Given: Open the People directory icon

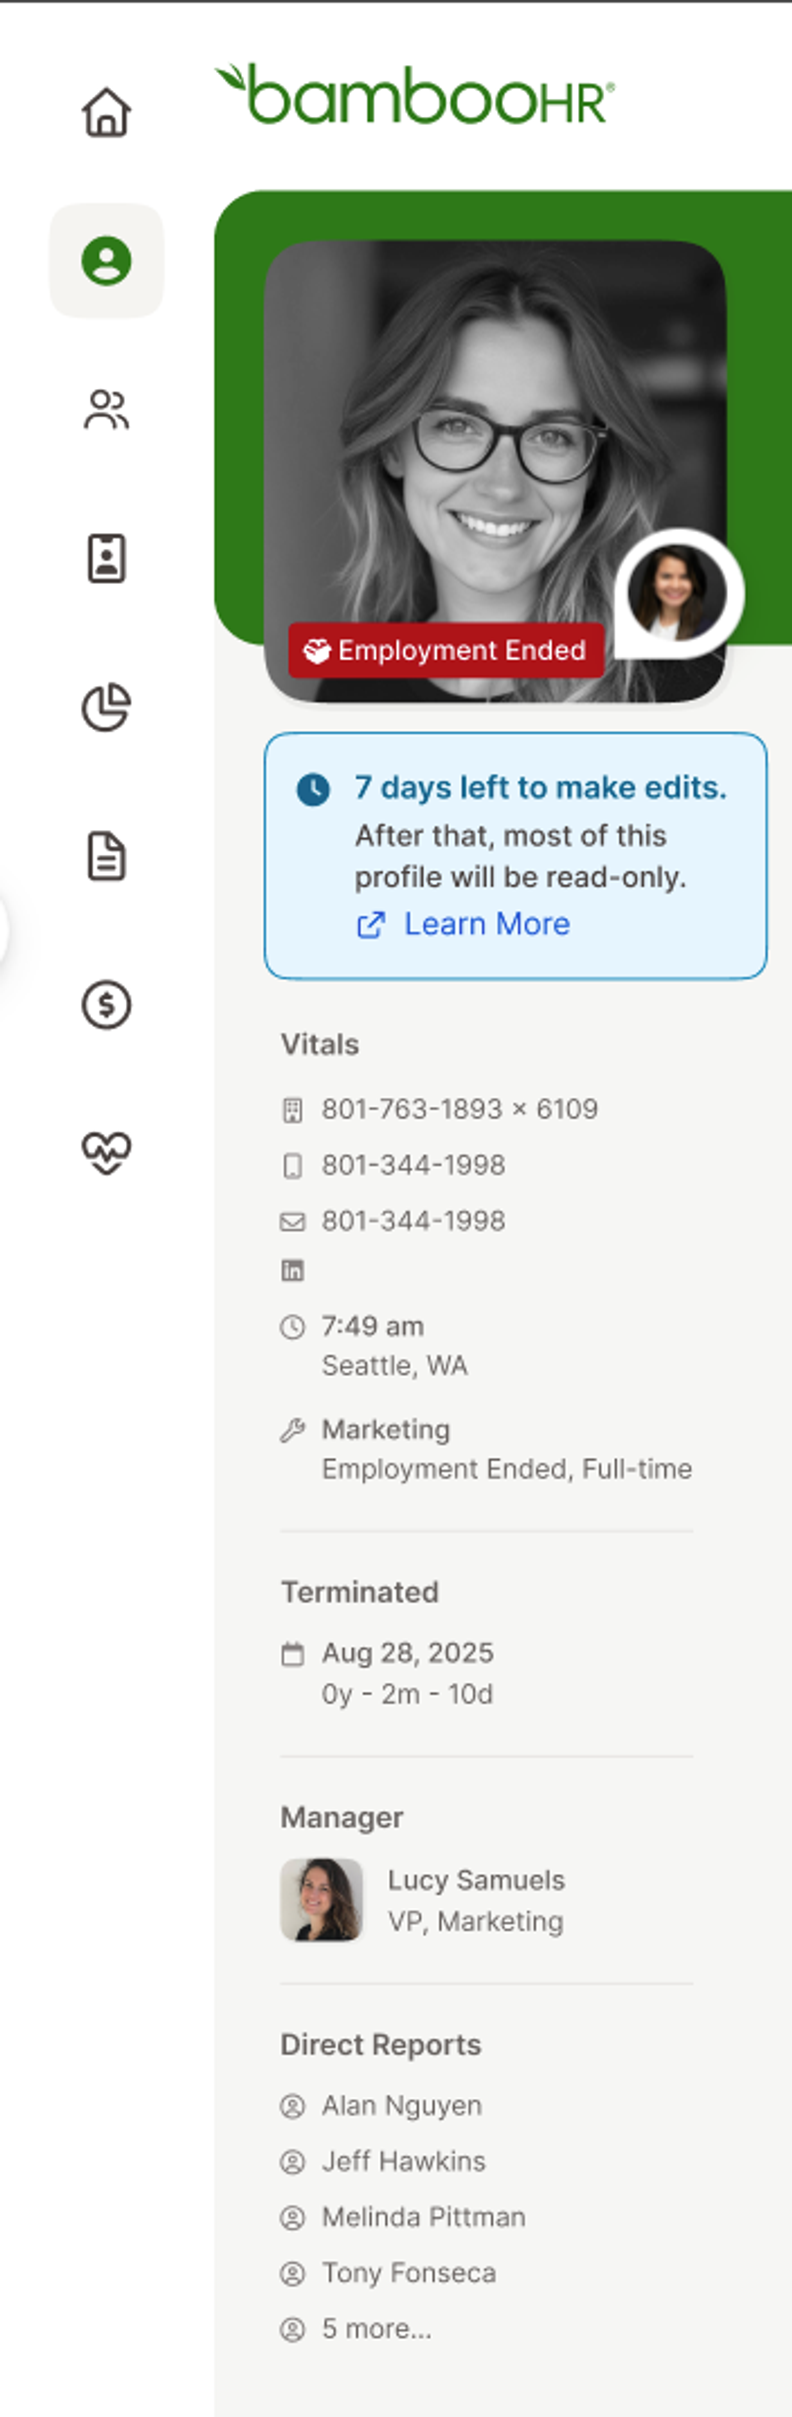Looking at the screenshot, I should [105, 410].
